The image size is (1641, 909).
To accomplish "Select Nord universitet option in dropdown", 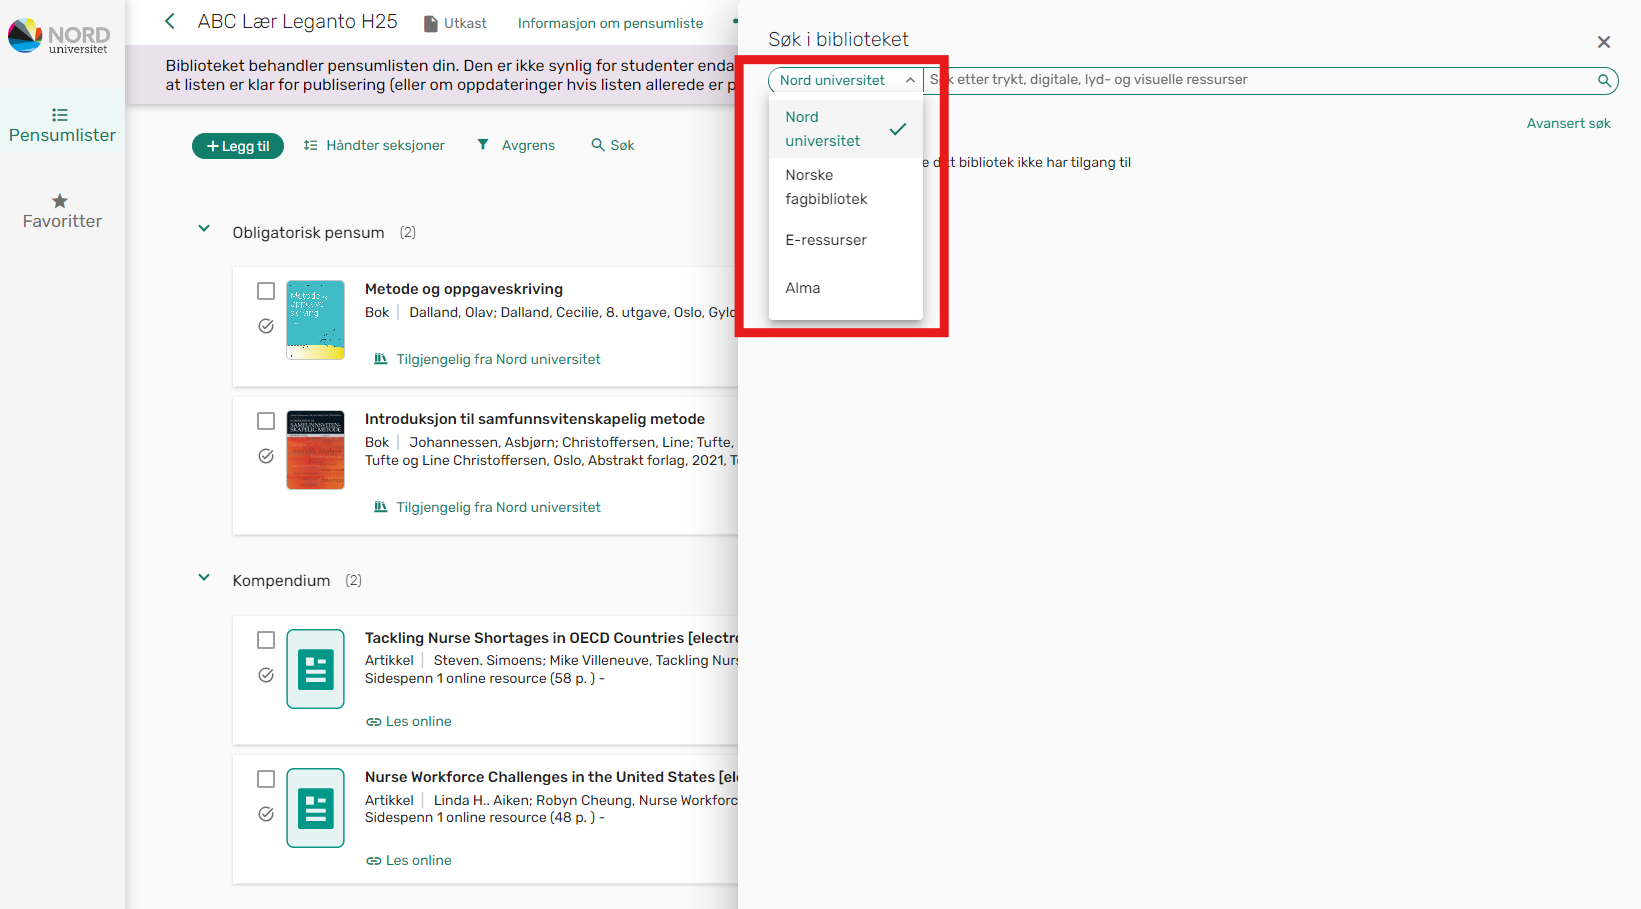I will [x=846, y=129].
